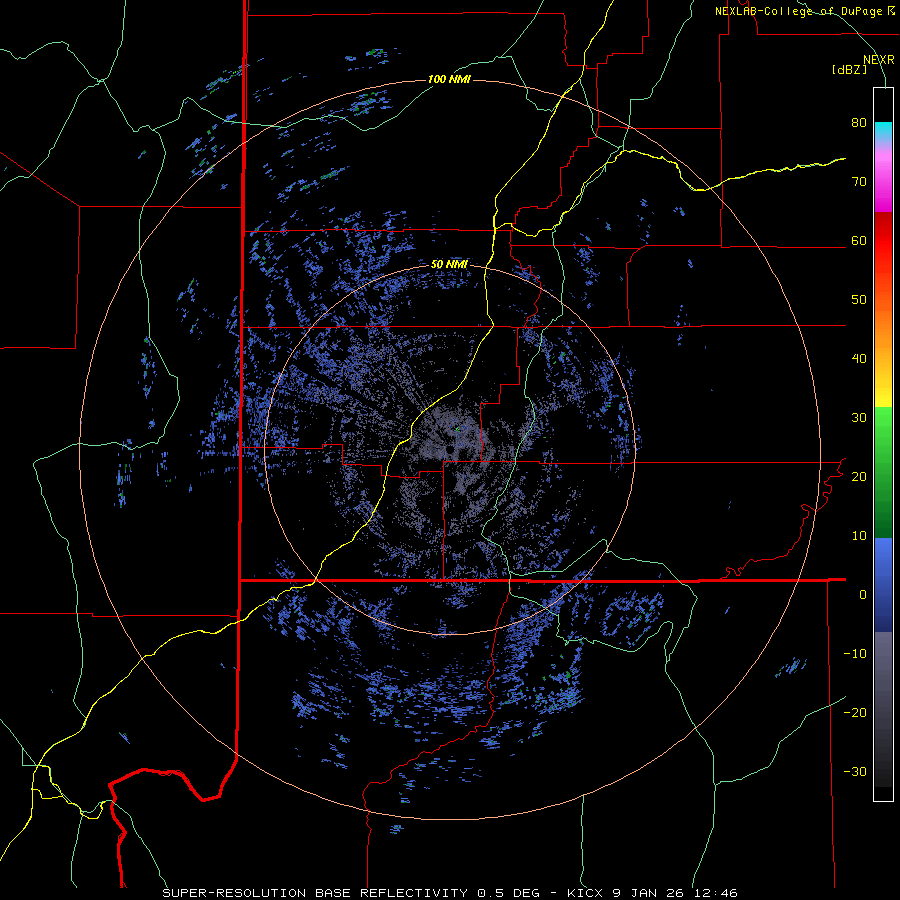Viewport: 900px width, 900px height.
Task: Click the green segment of the color bar
Action: (883, 472)
